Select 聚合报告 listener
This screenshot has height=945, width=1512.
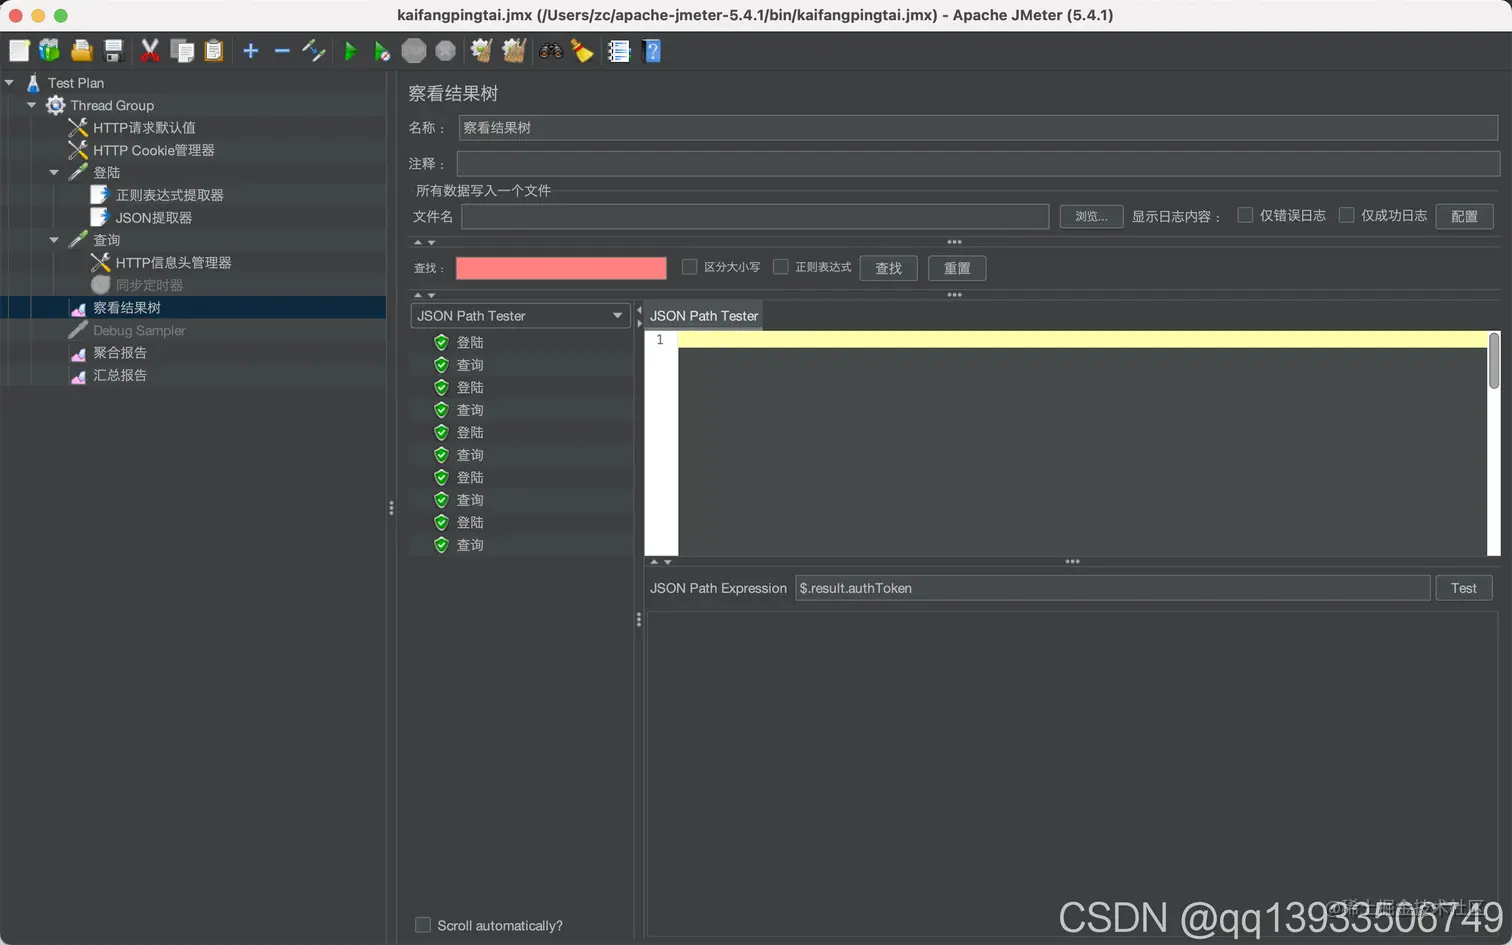click(x=120, y=353)
